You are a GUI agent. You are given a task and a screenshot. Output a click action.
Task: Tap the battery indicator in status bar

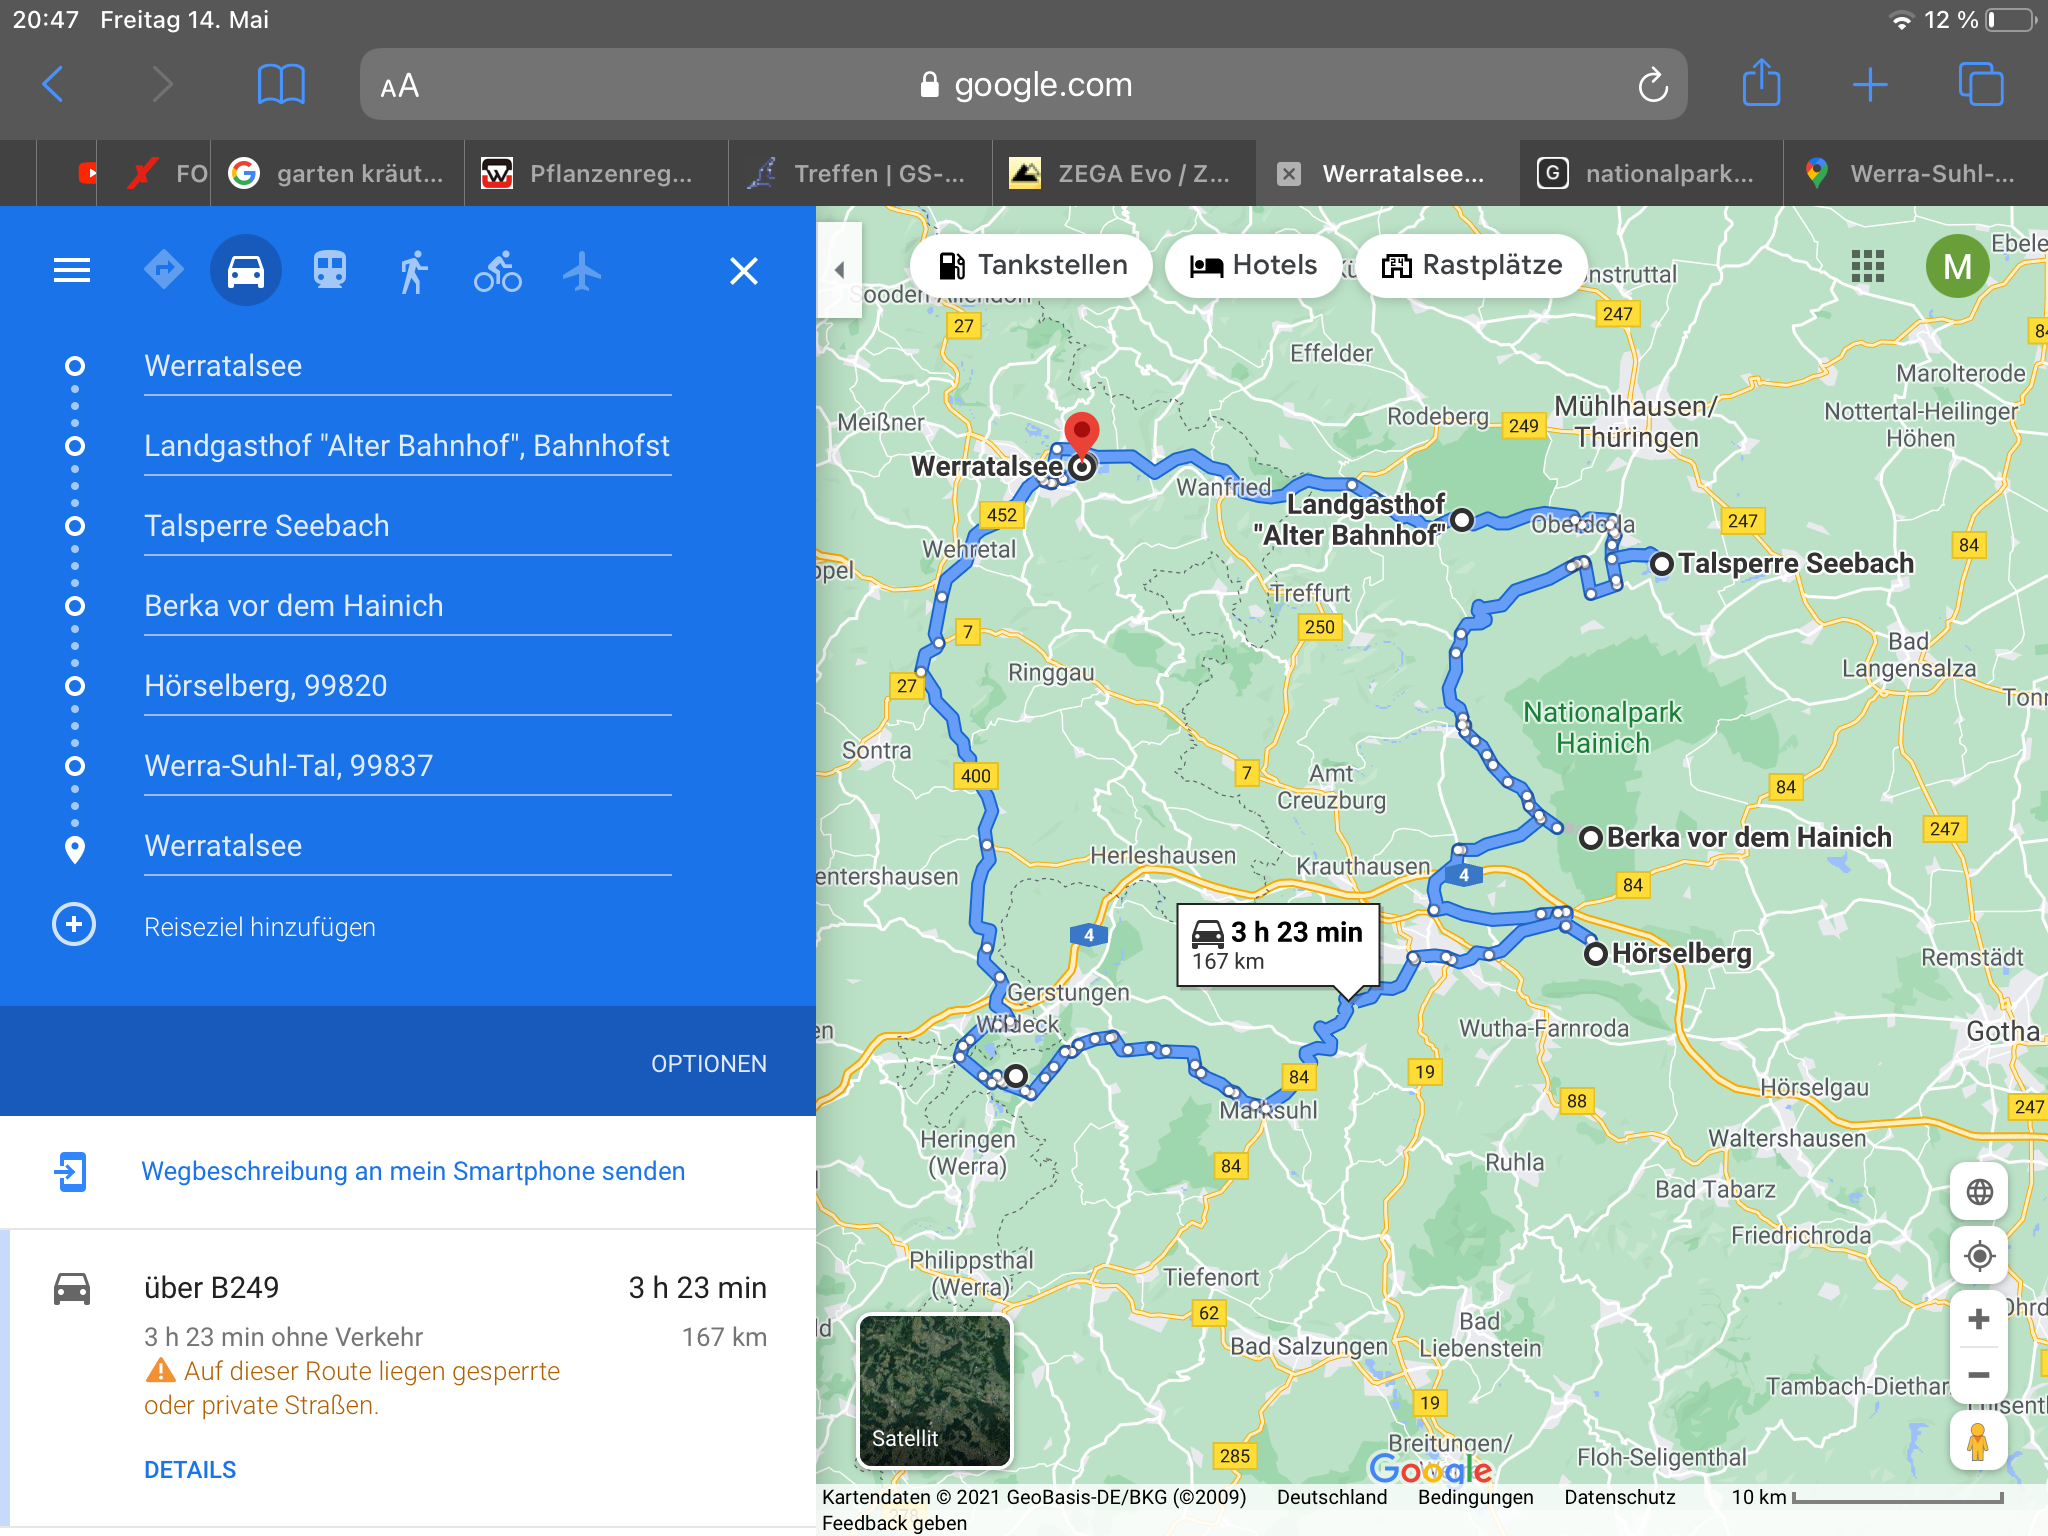(2011, 20)
